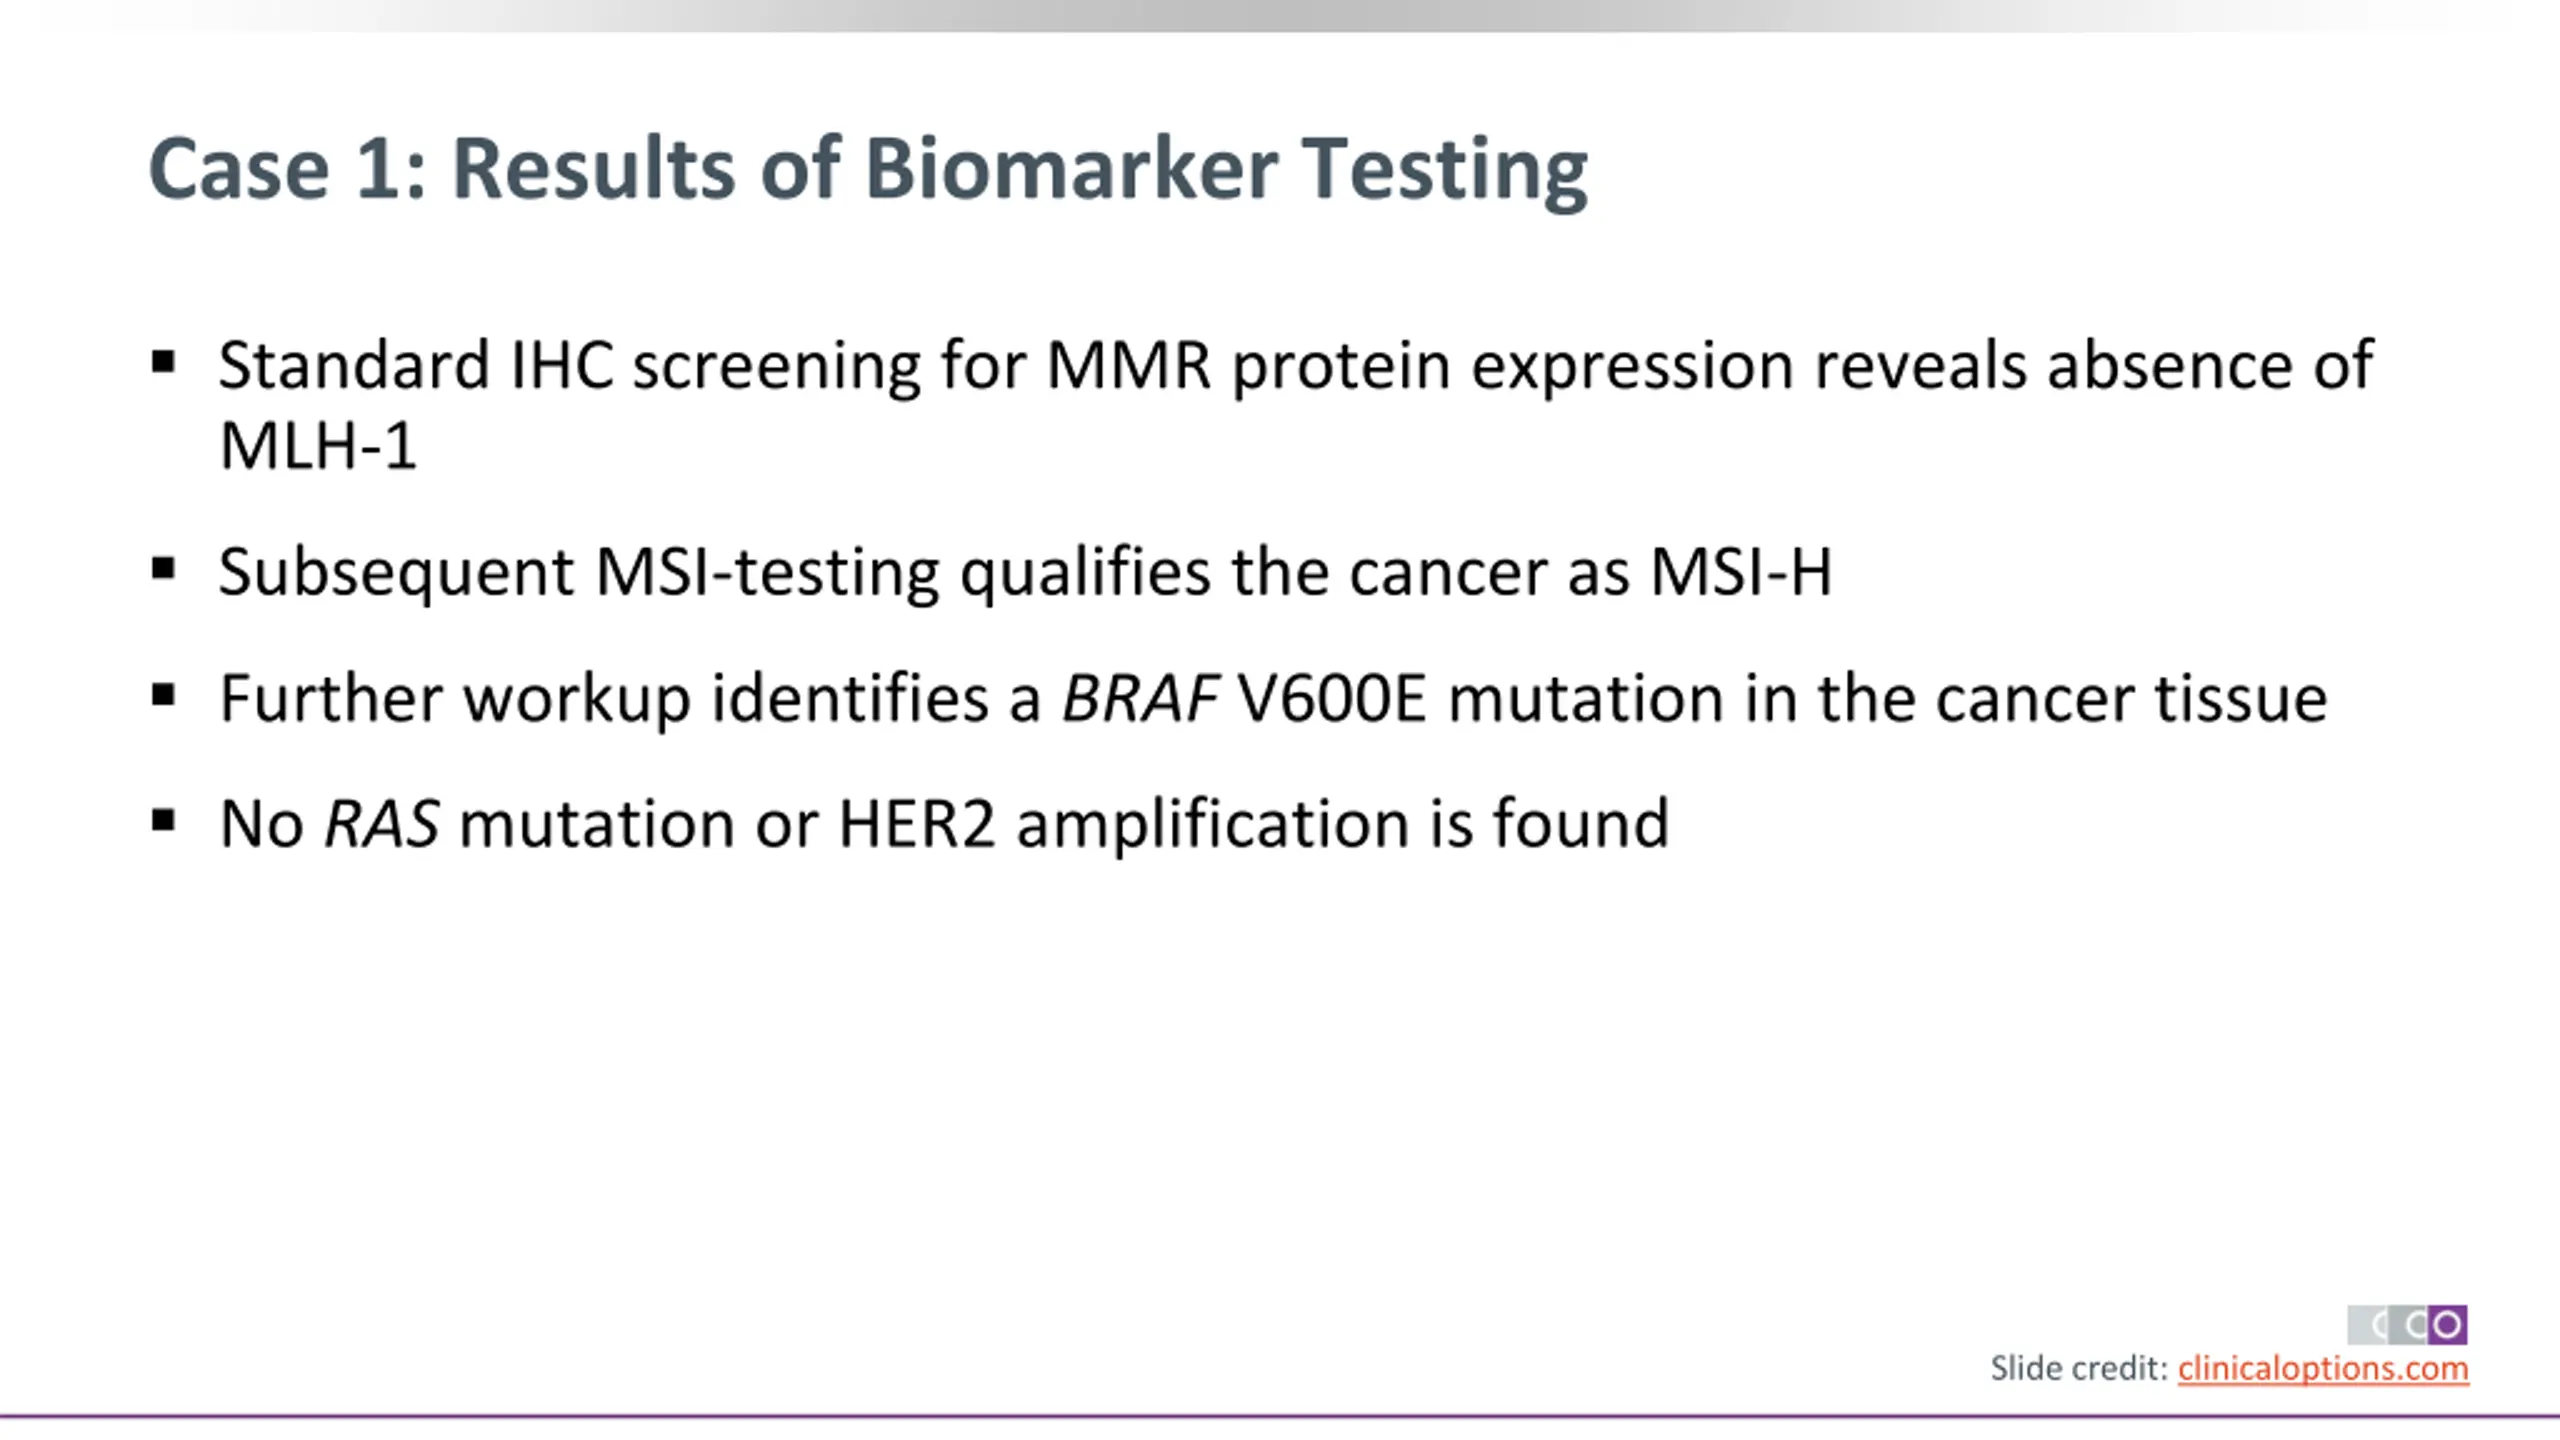Open the clinicaloptions.com link
The image size is (2560, 1440).
[x=2323, y=1368]
